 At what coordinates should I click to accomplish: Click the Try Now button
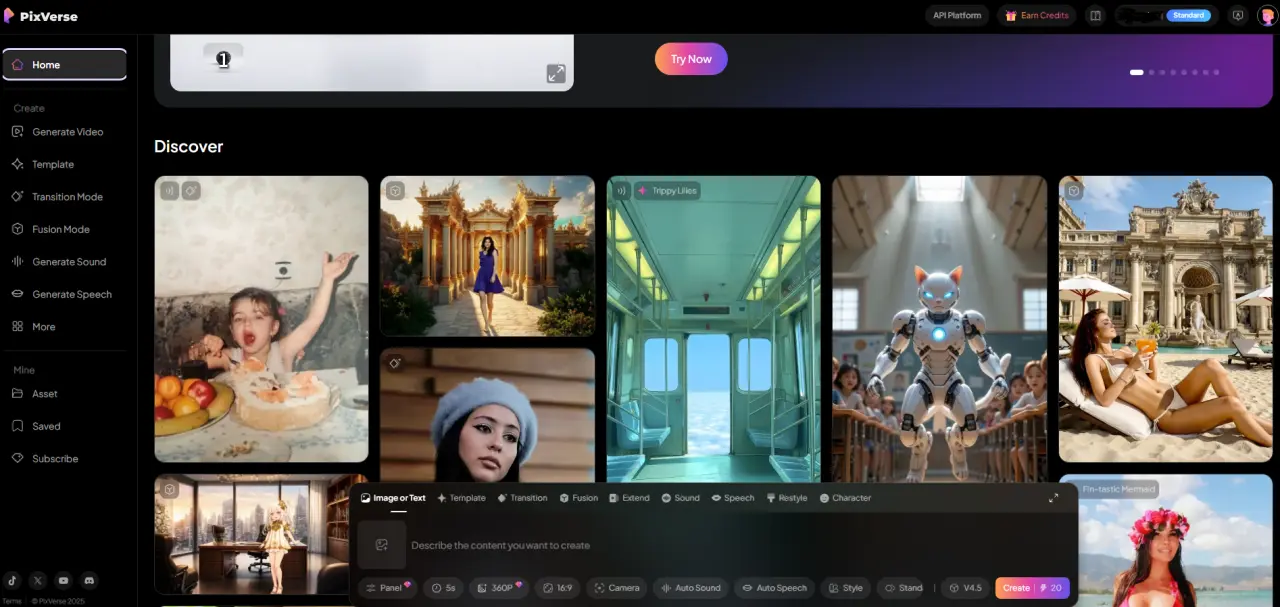(x=691, y=59)
